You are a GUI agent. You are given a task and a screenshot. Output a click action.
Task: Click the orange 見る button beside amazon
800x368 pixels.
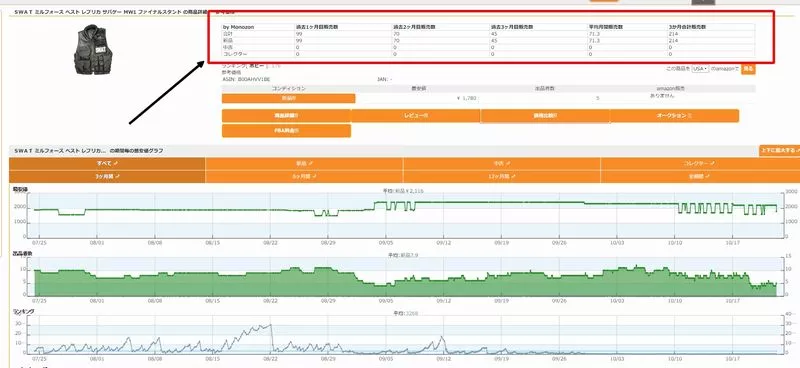click(748, 69)
